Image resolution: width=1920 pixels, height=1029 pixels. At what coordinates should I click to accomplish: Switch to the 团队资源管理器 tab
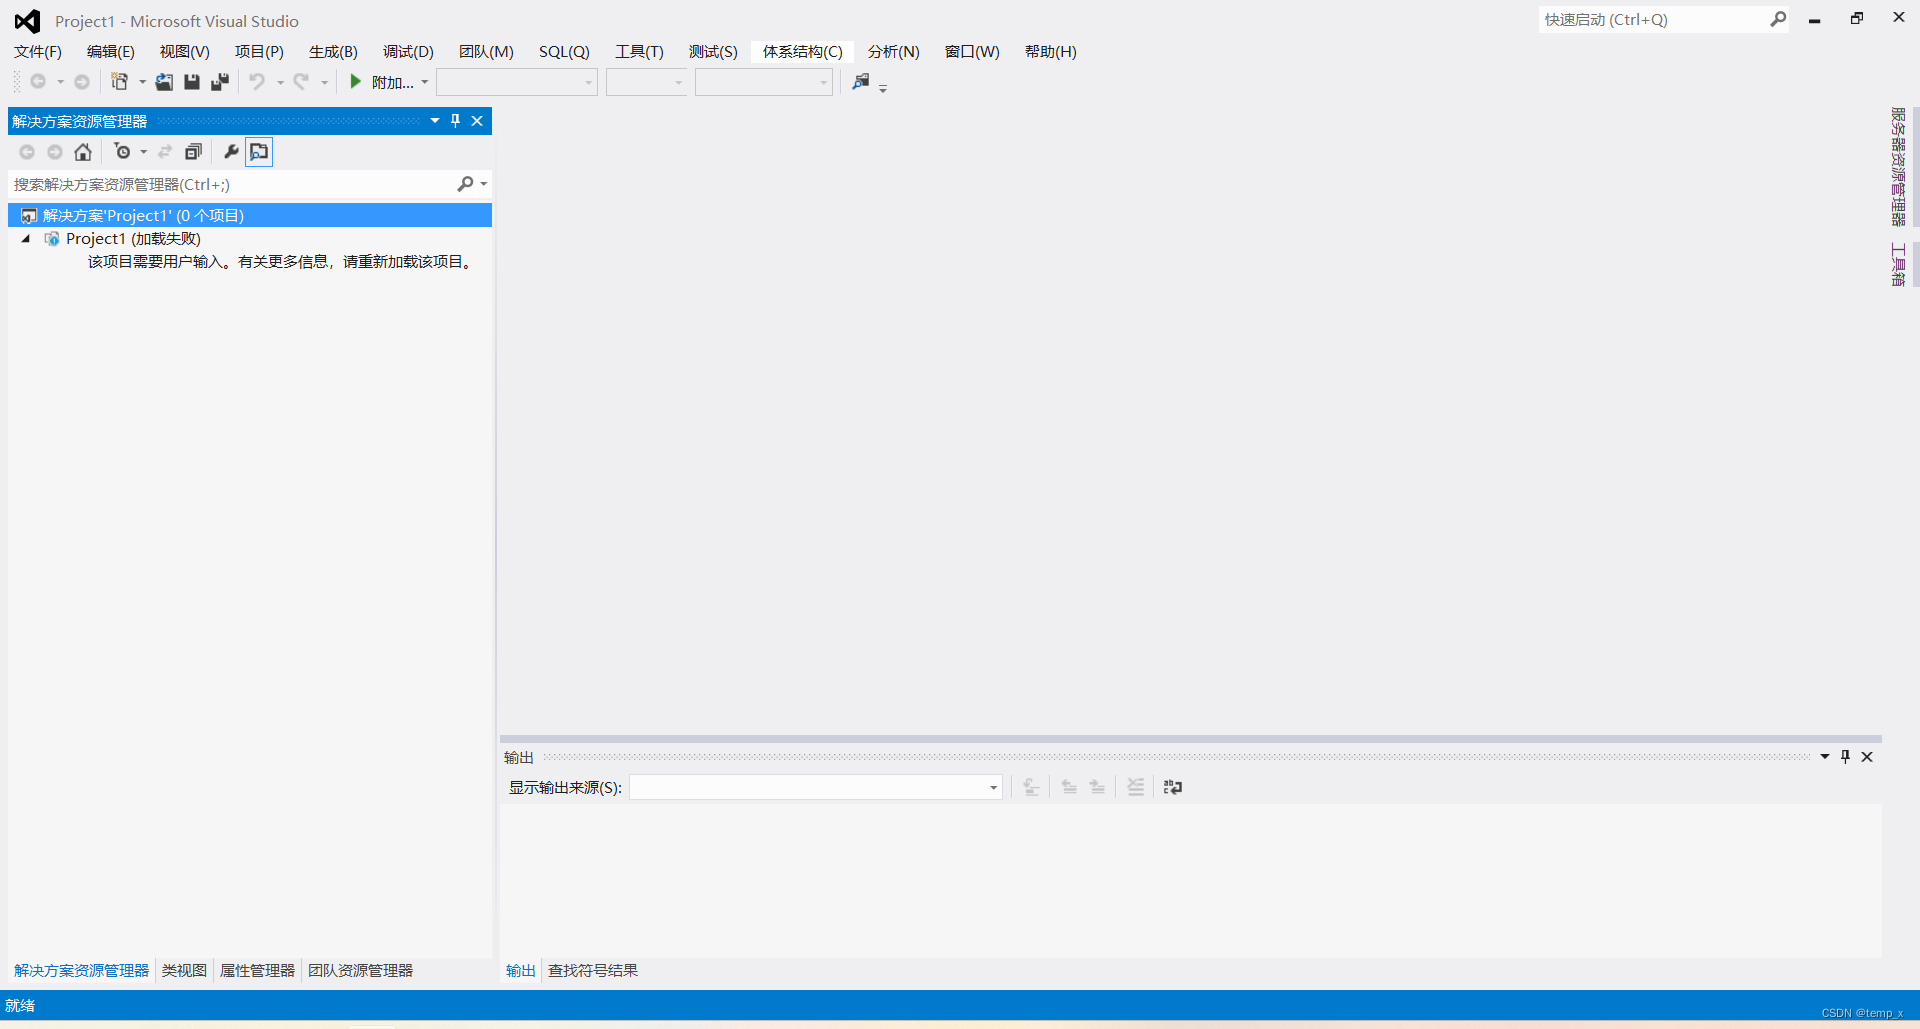360,971
